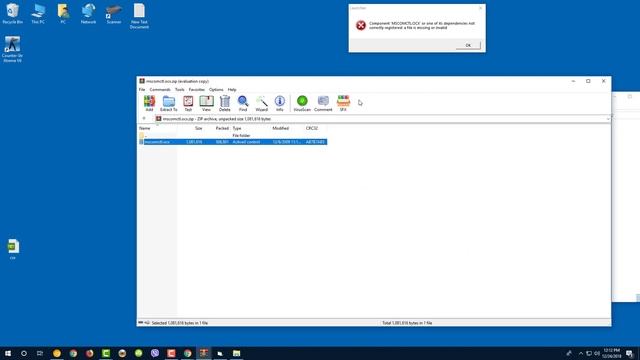This screenshot has height=360, width=640.
Task: Launch the Wizard wand icon
Action: [262, 103]
